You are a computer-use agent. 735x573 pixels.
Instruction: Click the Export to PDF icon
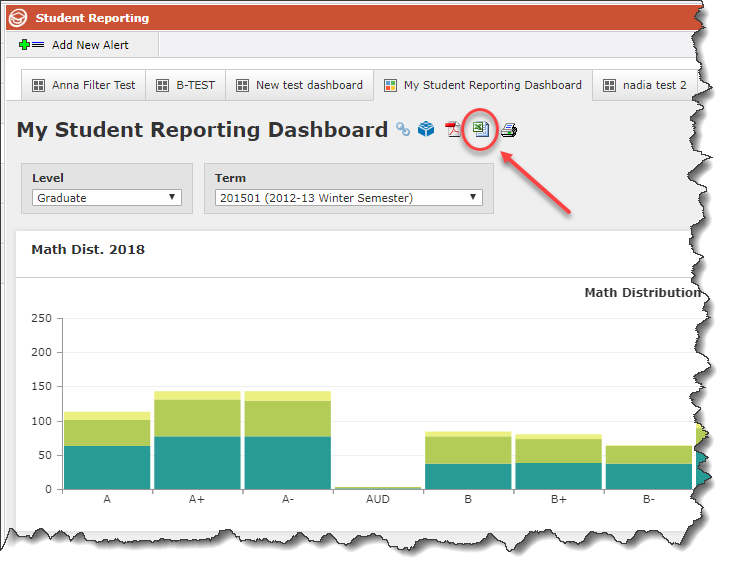(x=453, y=130)
